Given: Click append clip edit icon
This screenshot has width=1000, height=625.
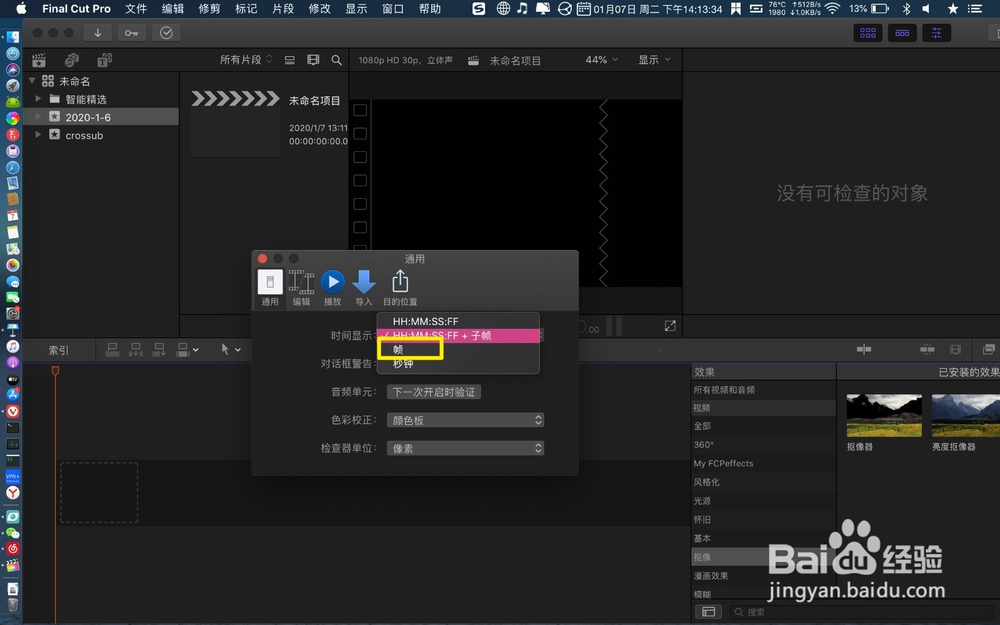Looking at the screenshot, I should pos(159,349).
